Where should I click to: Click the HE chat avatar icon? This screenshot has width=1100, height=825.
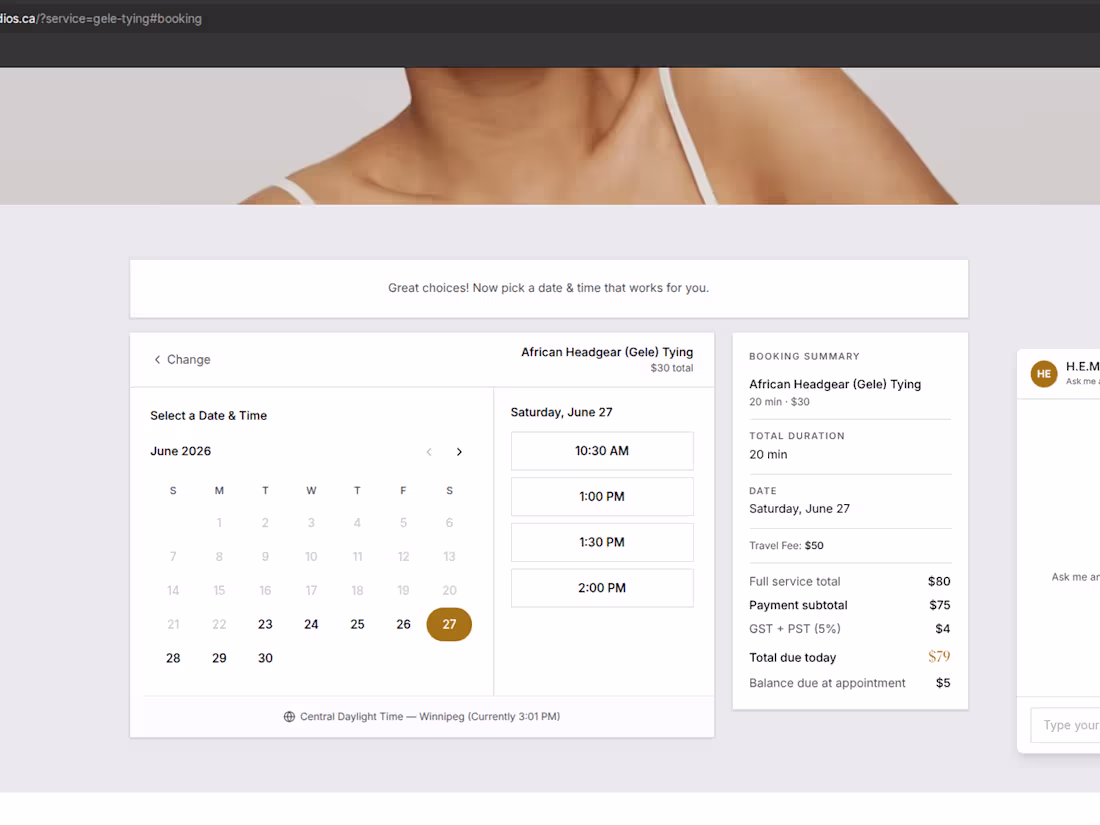tap(1043, 373)
